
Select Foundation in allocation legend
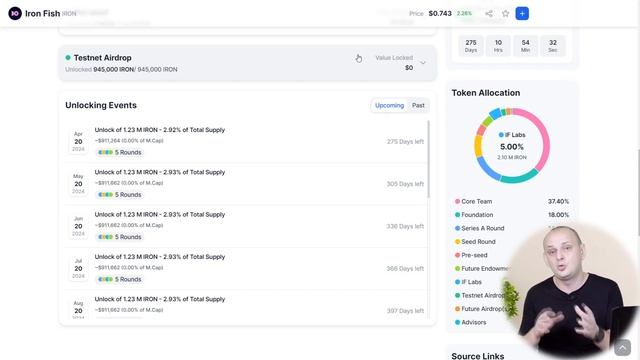[474, 215]
